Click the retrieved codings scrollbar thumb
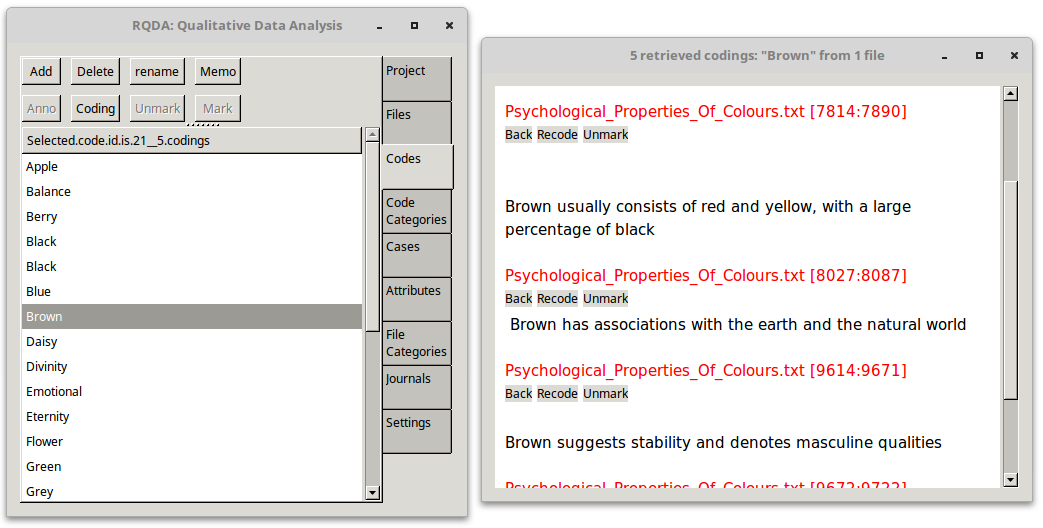The width and height of the screenshot is (1043, 528). pos(1010,290)
